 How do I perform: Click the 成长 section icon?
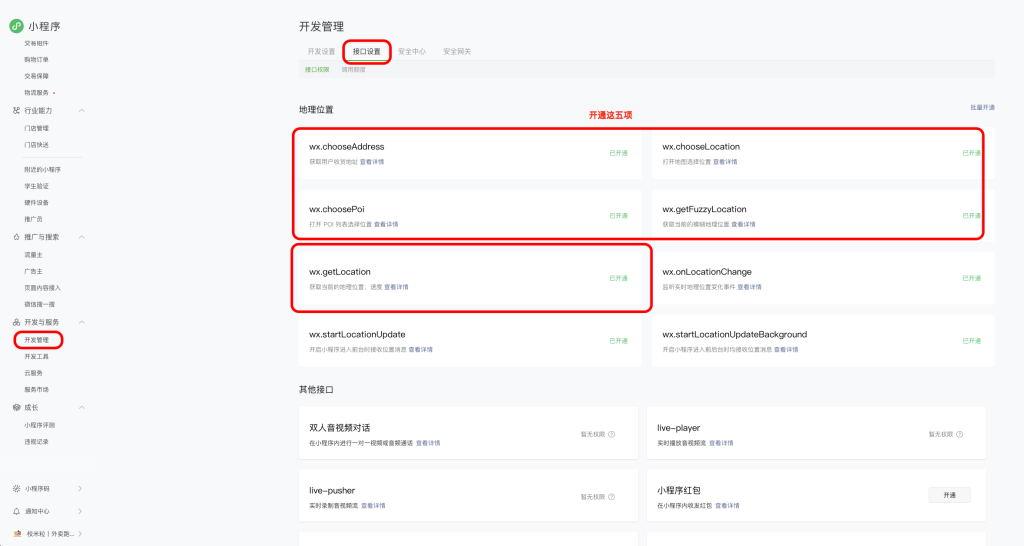tap(16, 407)
